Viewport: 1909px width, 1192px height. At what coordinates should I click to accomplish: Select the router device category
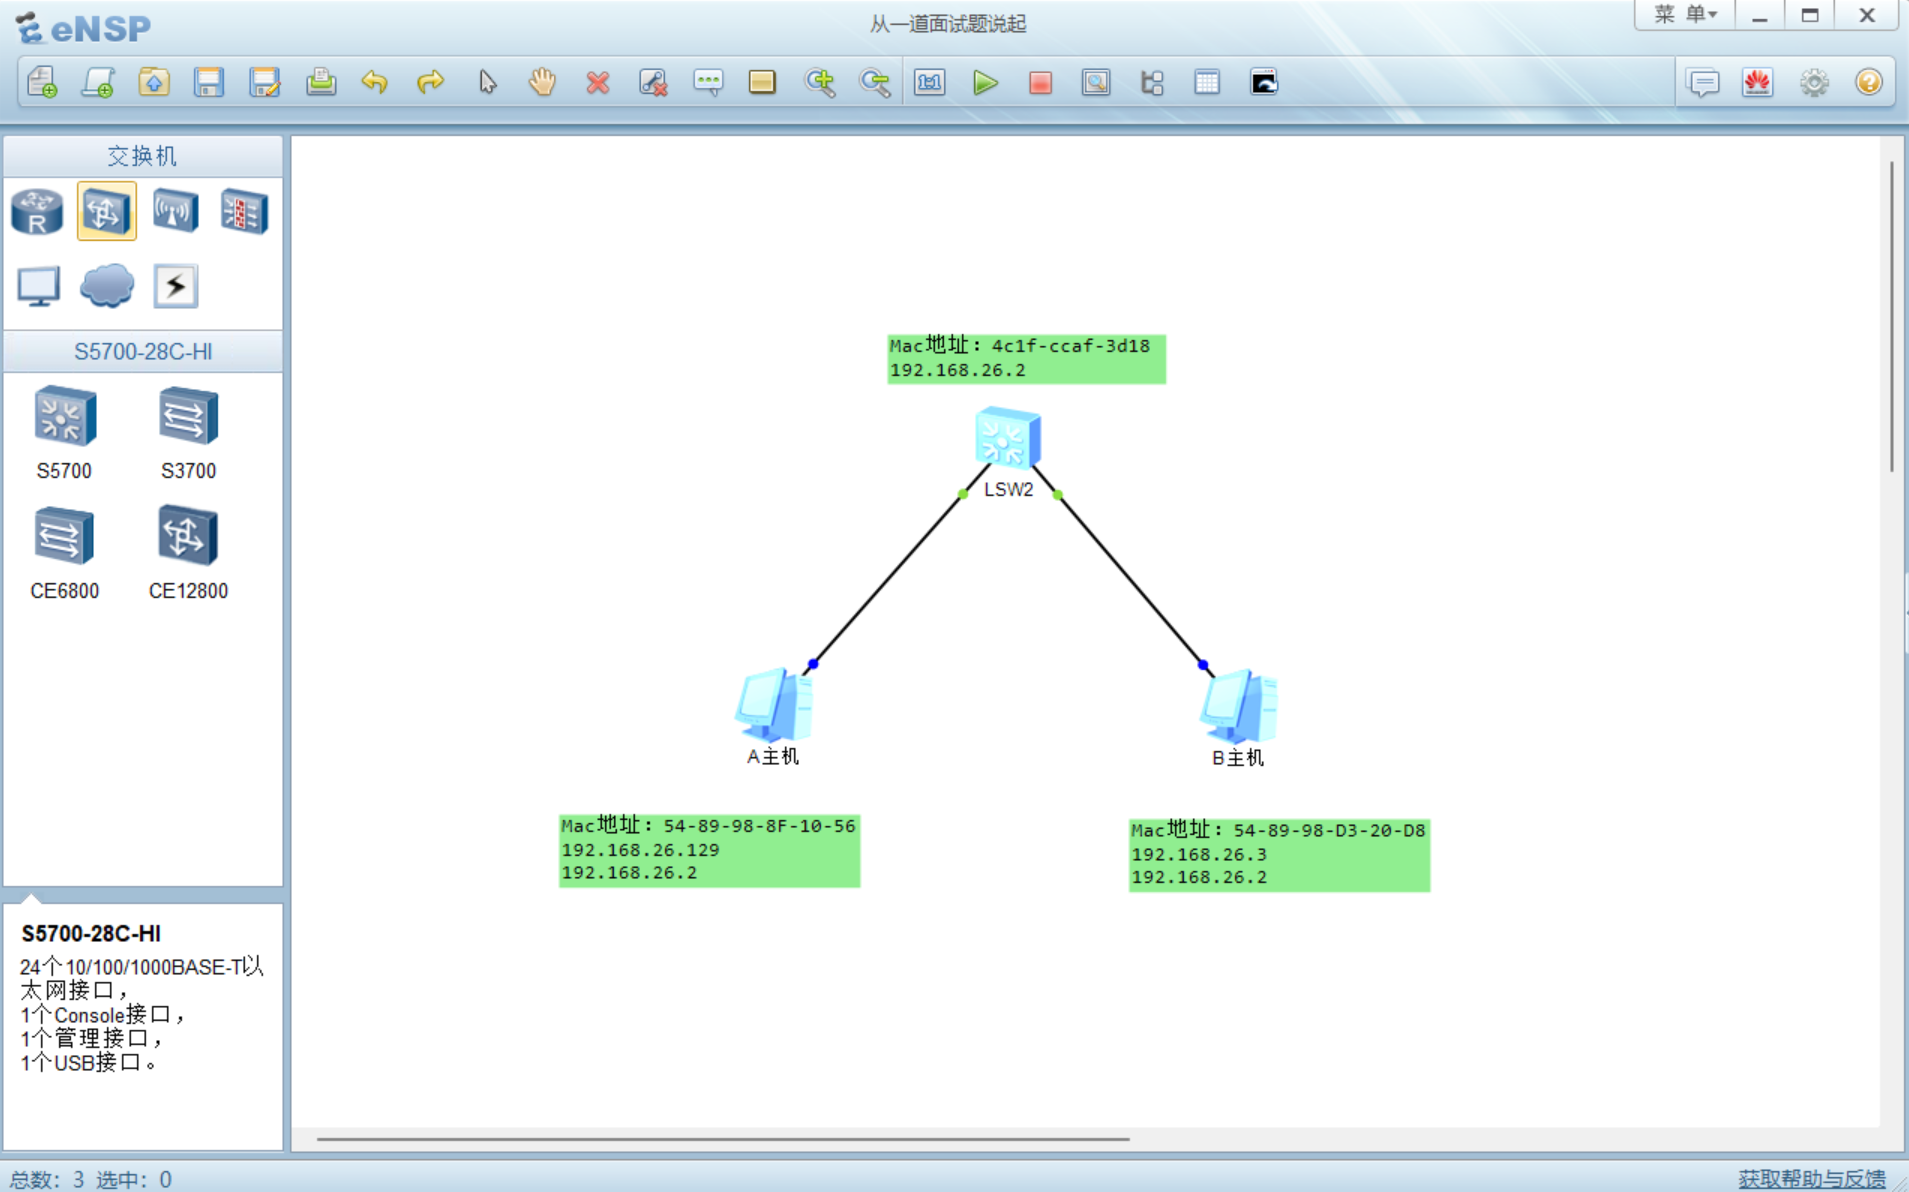tap(38, 211)
